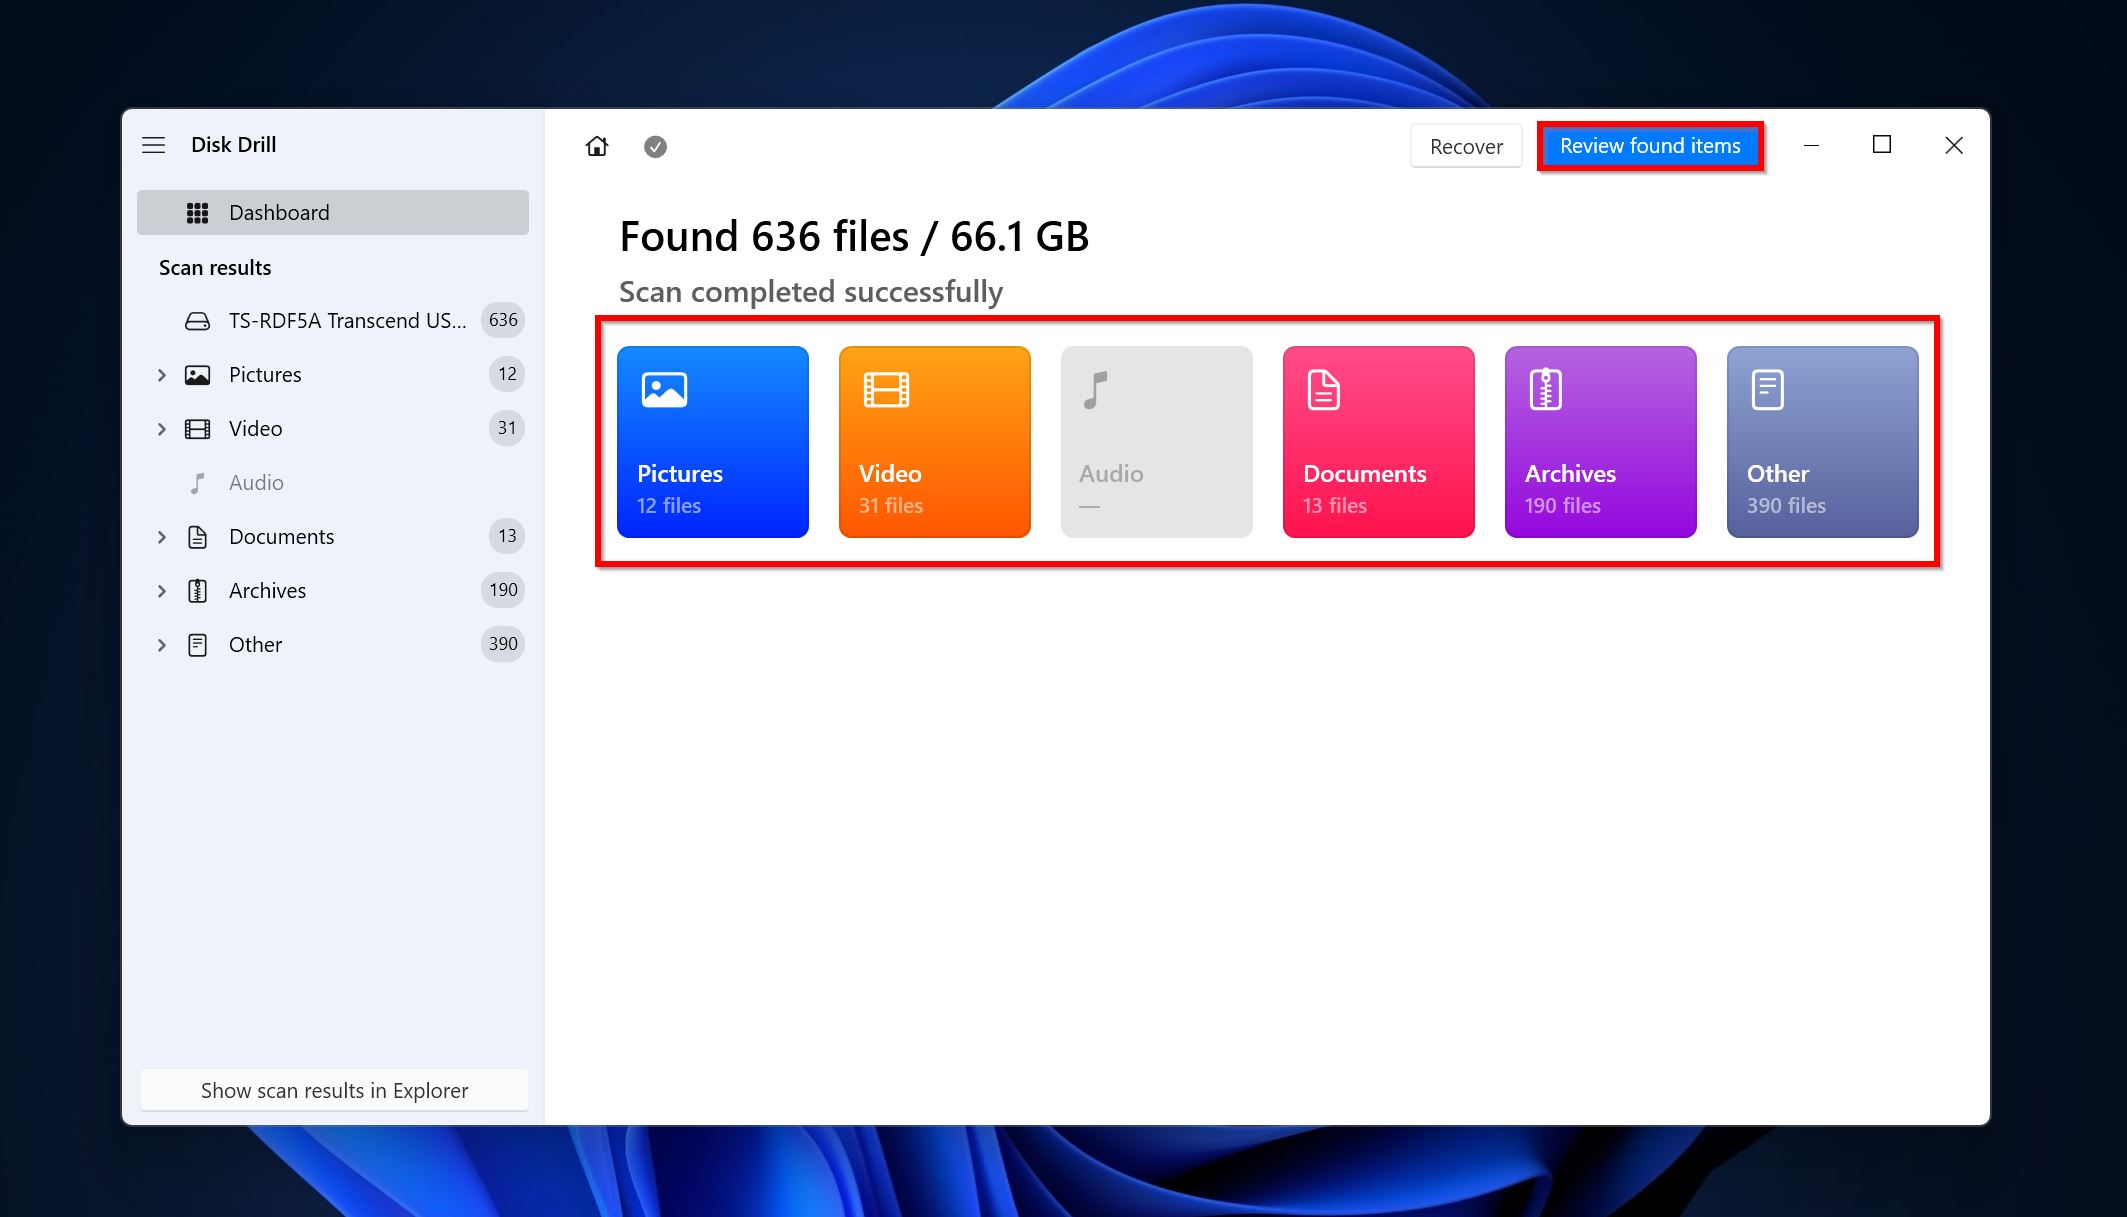Click Show scan results in Explorer
The image size is (2127, 1217).
(333, 1088)
